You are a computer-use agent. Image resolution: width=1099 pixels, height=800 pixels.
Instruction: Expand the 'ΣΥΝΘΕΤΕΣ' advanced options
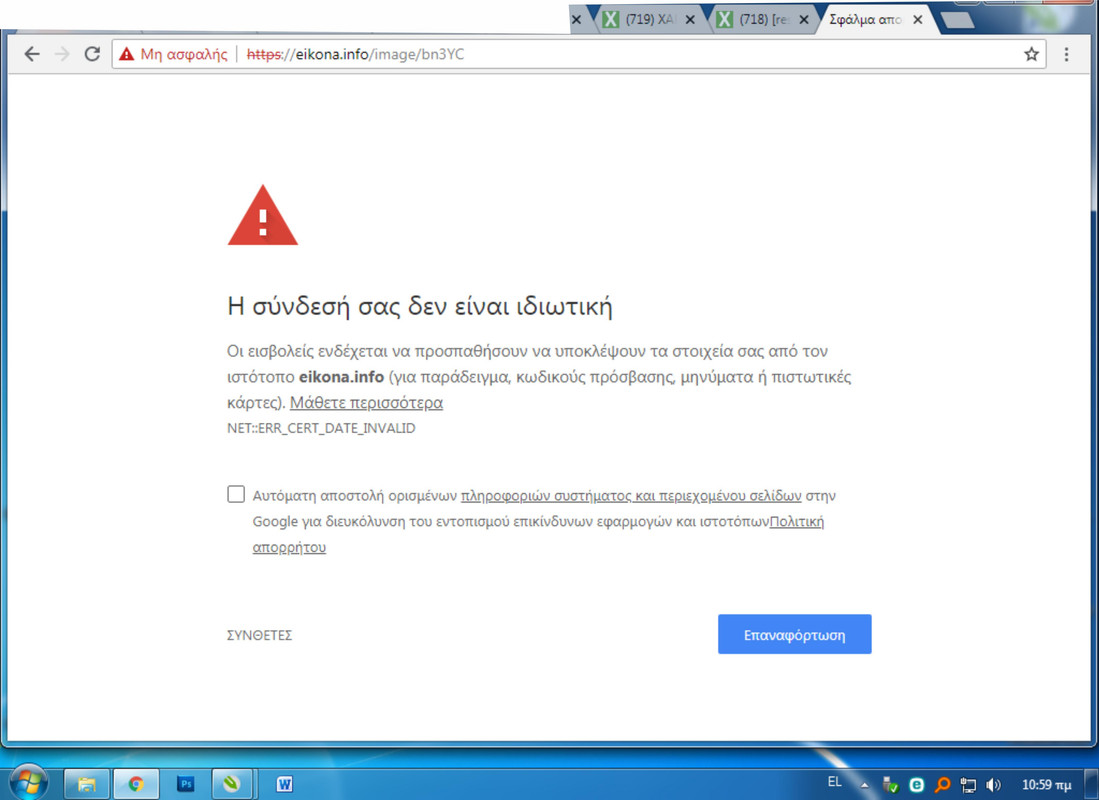pos(259,635)
